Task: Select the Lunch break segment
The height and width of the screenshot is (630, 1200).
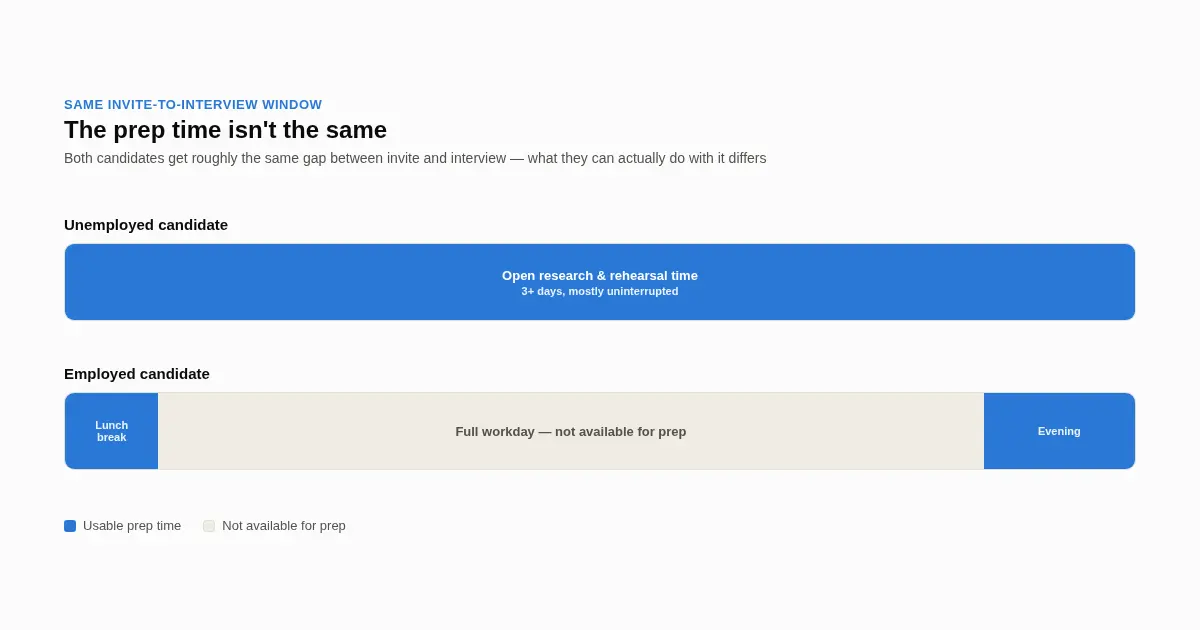Action: click(x=112, y=431)
